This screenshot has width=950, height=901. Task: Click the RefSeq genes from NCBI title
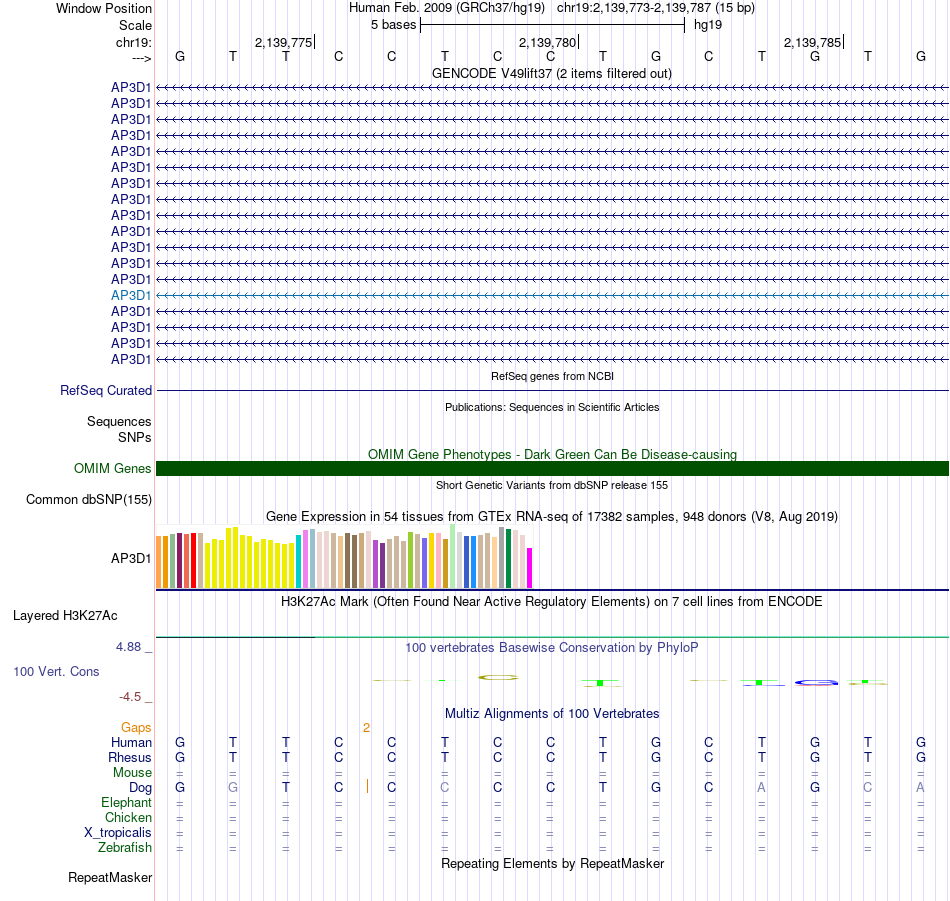point(552,376)
